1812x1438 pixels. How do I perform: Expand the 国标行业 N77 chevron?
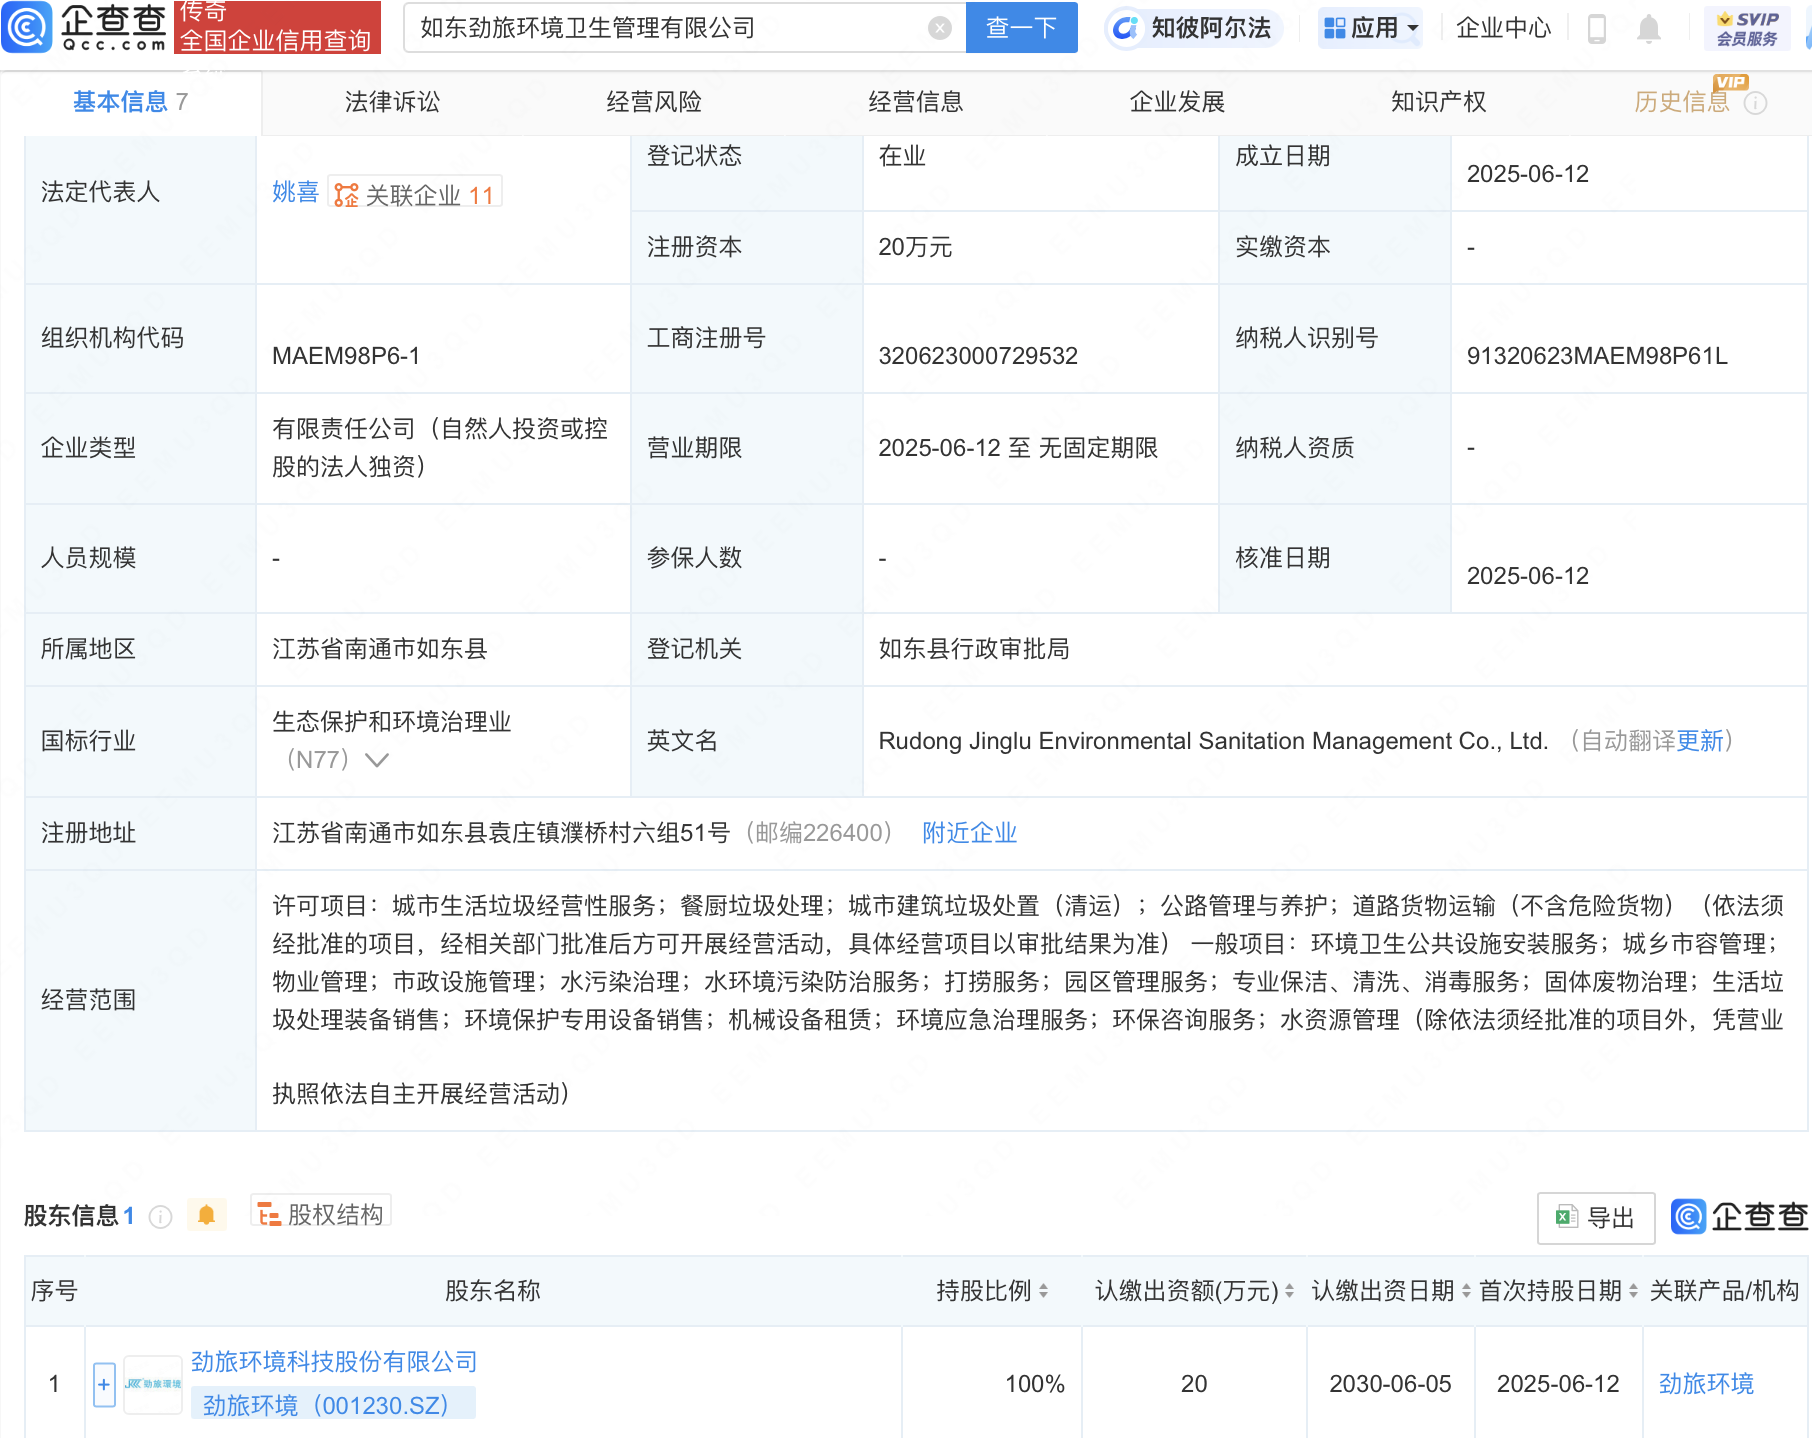(x=377, y=760)
